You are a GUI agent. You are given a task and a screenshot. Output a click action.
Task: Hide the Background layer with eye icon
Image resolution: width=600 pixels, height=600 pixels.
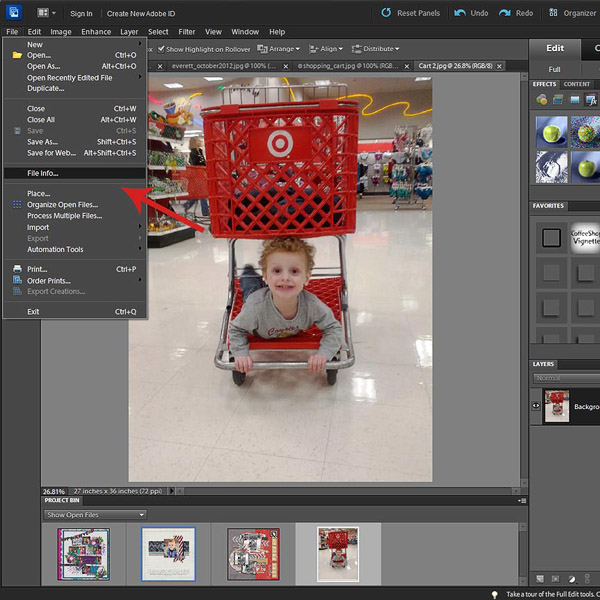pyautogui.click(x=536, y=406)
